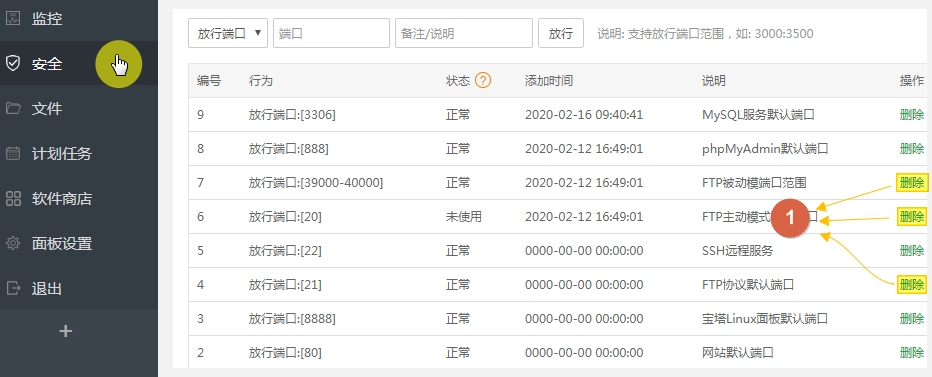This screenshot has height=377, width=932.
Task: Click the calendar icon beside 计划任务
Action: [12, 153]
